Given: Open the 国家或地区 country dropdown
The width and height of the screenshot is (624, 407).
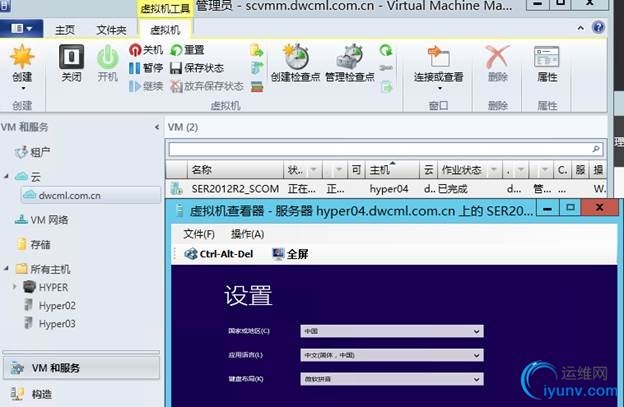Looking at the screenshot, I should (x=392, y=331).
